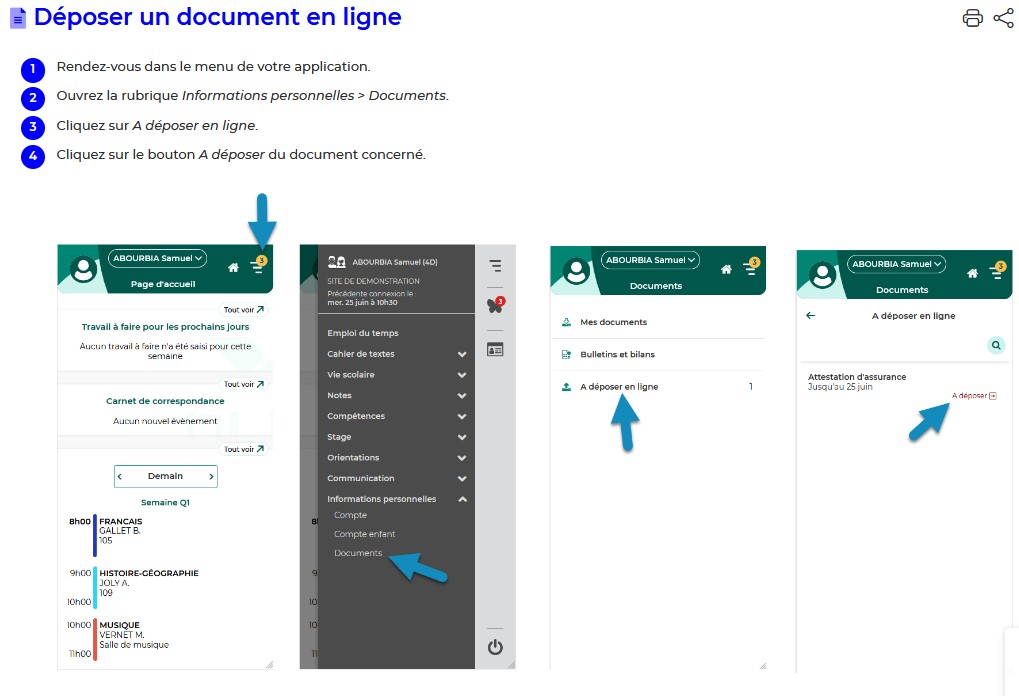
Task: Click Tout voir above Carnet de correspondance
Action: (x=245, y=384)
